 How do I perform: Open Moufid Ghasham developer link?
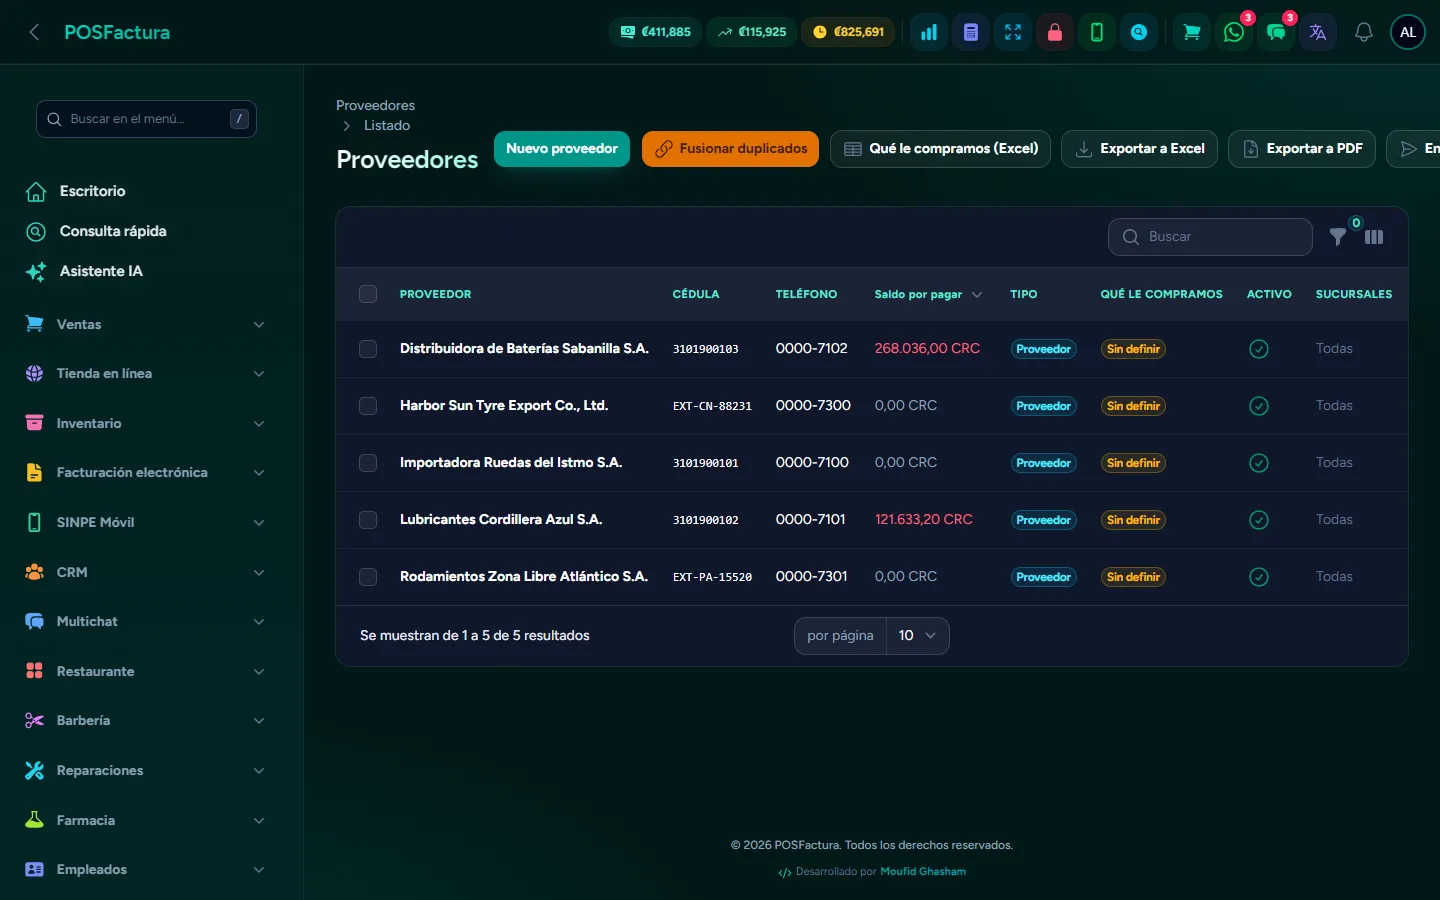pos(923,872)
